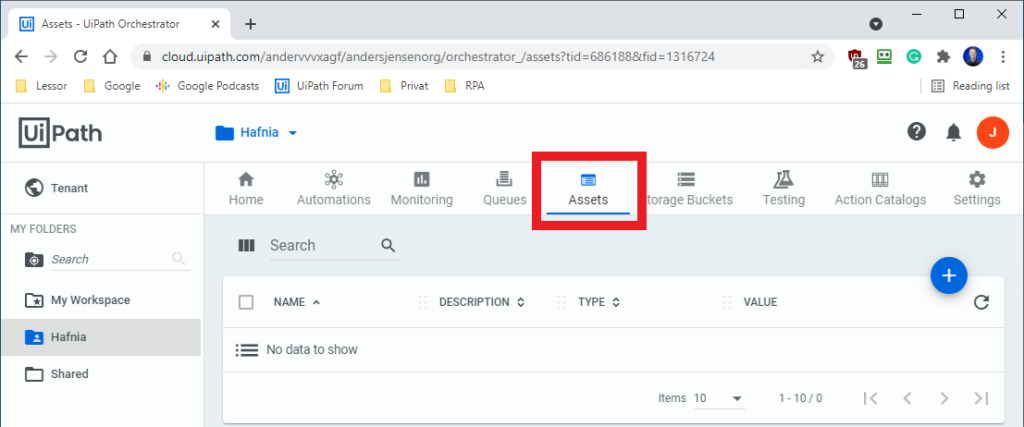Open the user account avatar J
Viewport: 1024px width, 427px height.
pos(993,133)
